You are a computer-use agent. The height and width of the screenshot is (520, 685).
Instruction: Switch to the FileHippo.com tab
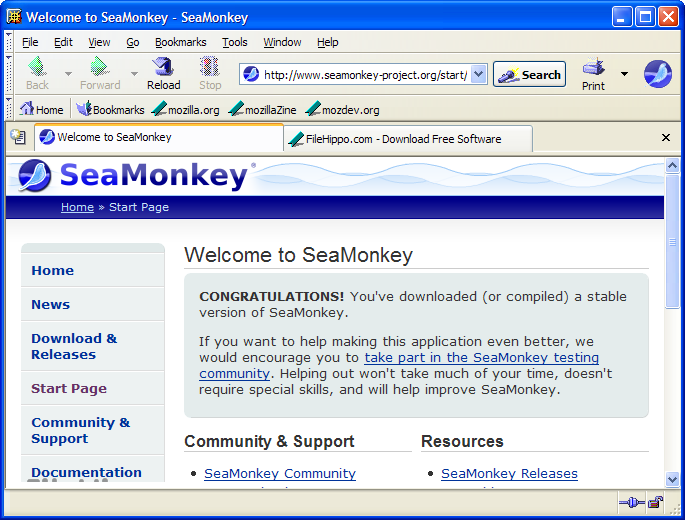coord(404,139)
